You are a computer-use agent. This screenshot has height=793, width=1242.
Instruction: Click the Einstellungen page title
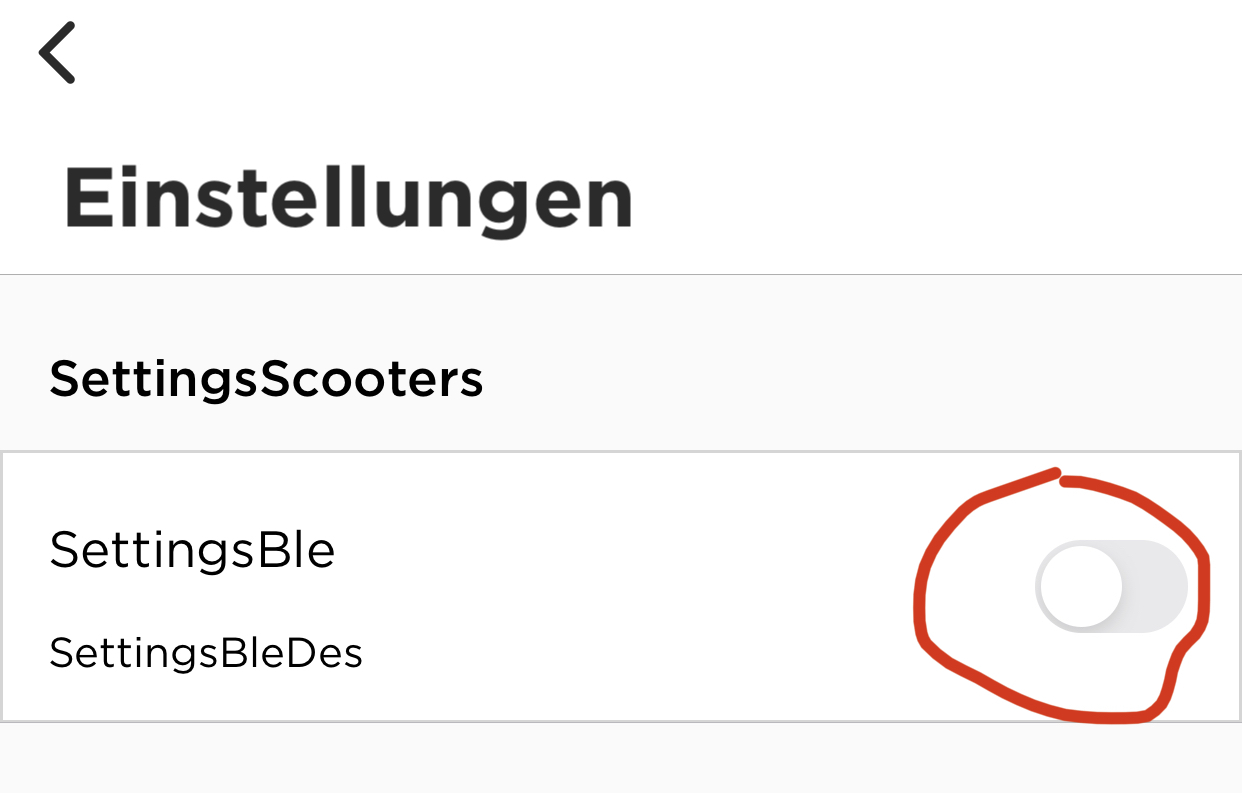[348, 200]
